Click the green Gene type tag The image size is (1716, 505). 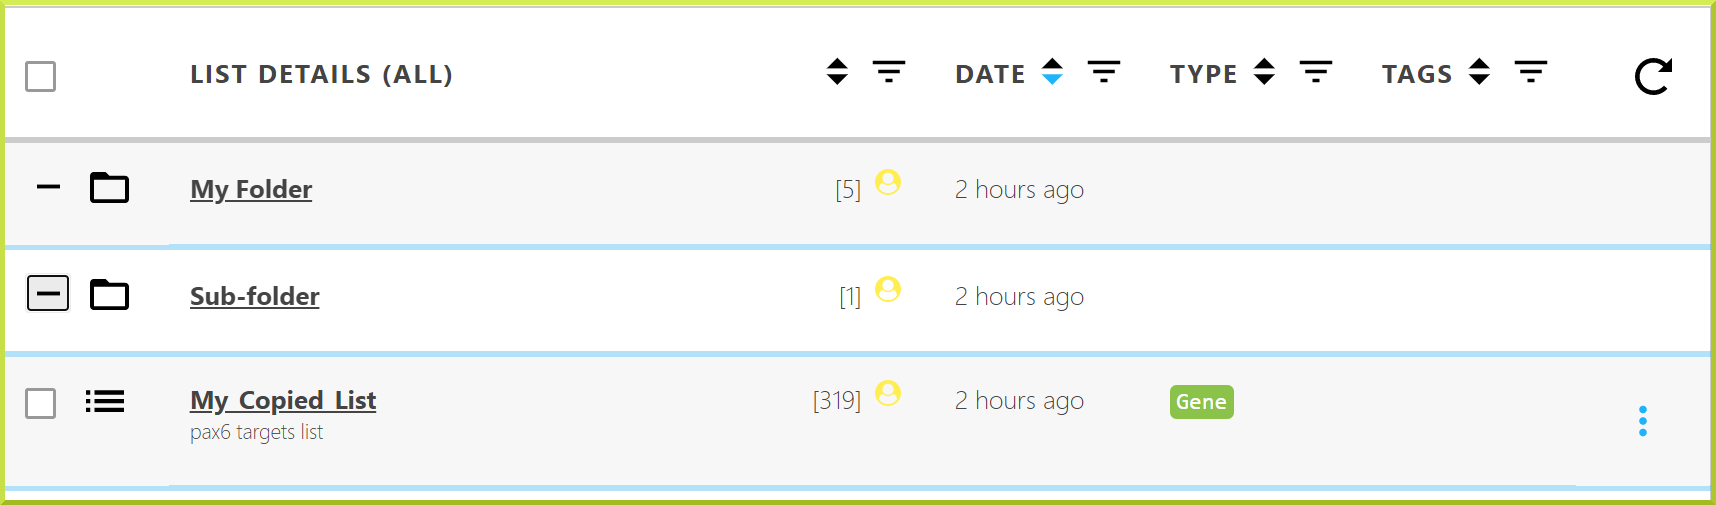(x=1202, y=402)
